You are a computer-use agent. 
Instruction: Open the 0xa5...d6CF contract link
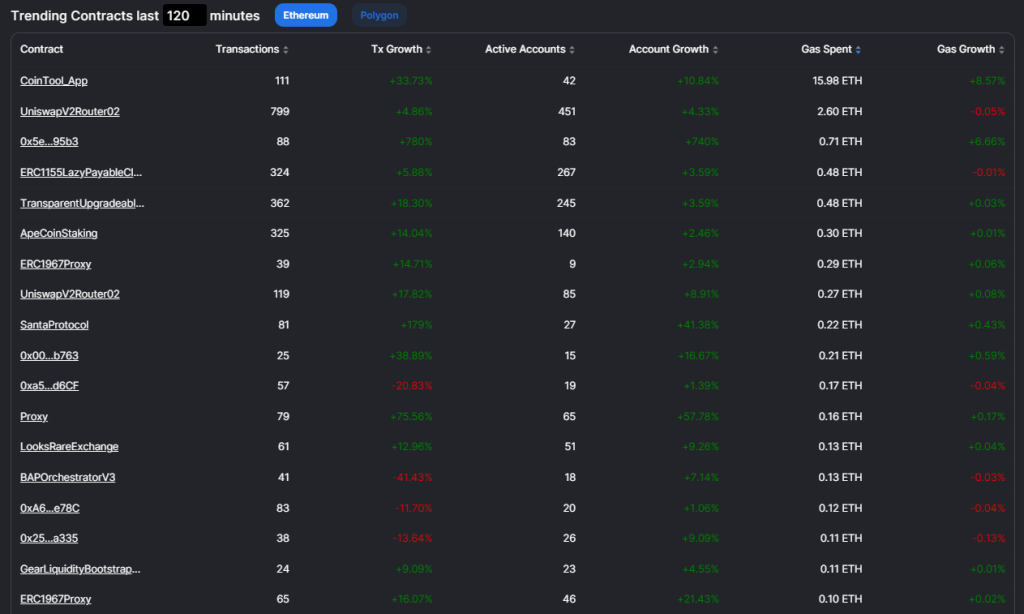(x=49, y=385)
